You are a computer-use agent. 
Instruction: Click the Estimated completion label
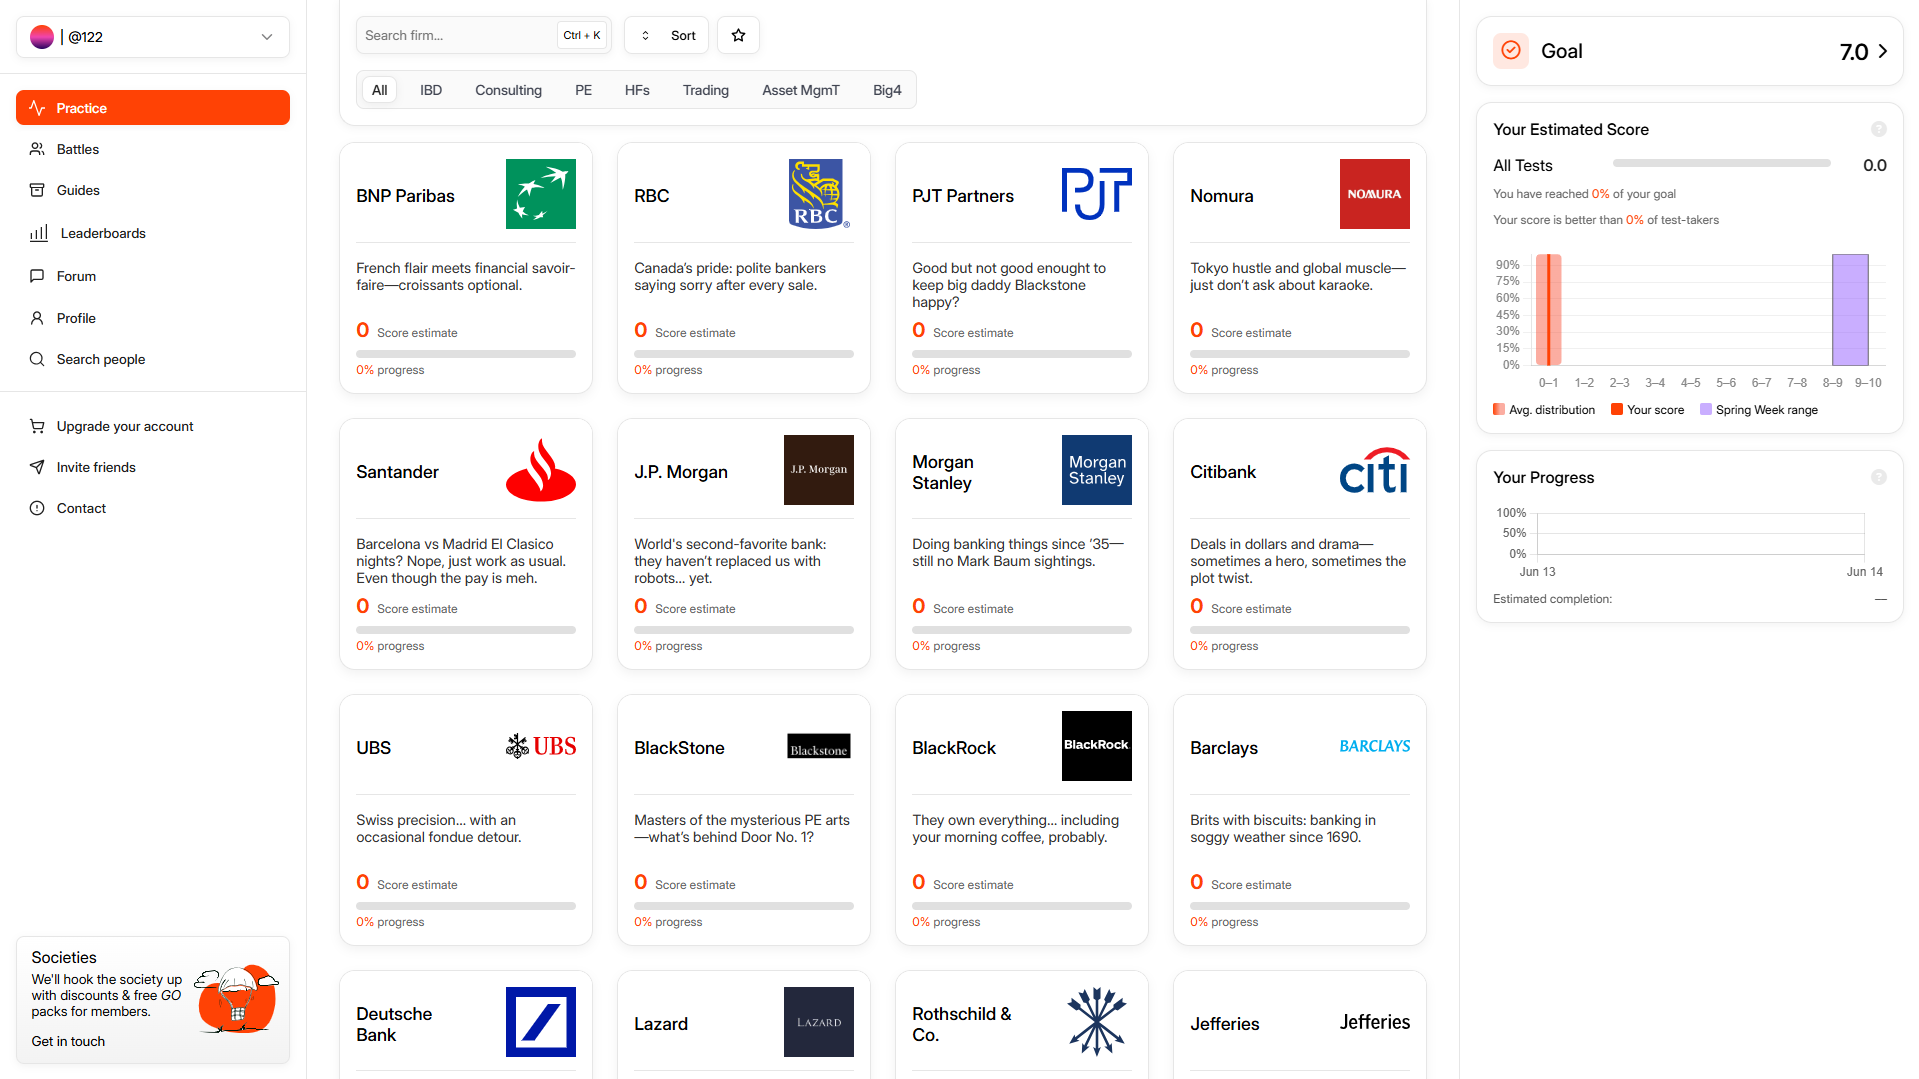(x=1552, y=599)
